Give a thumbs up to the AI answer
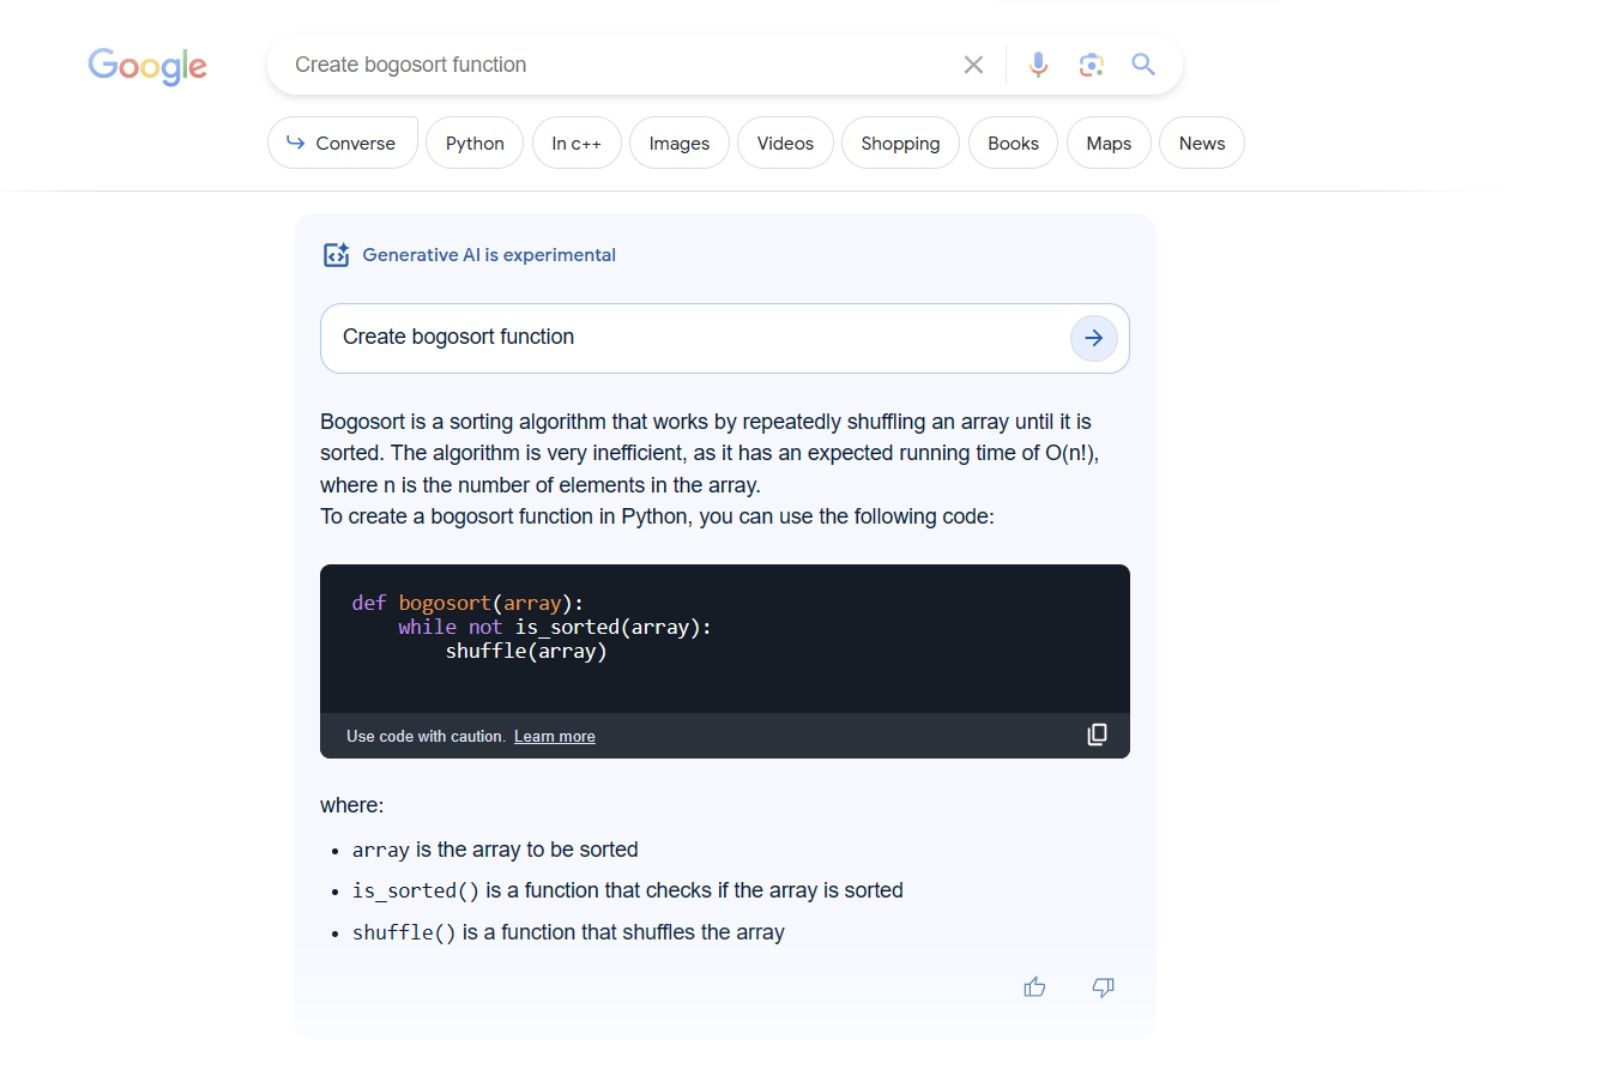Viewport: 1600px width, 1067px height. tap(1034, 988)
